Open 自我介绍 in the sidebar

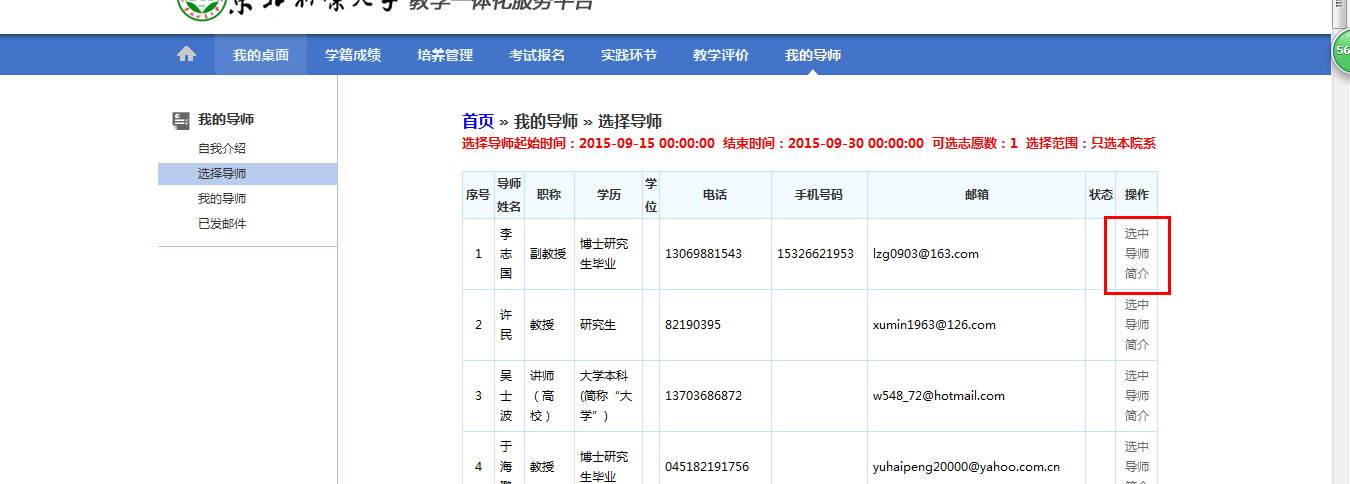pos(222,149)
